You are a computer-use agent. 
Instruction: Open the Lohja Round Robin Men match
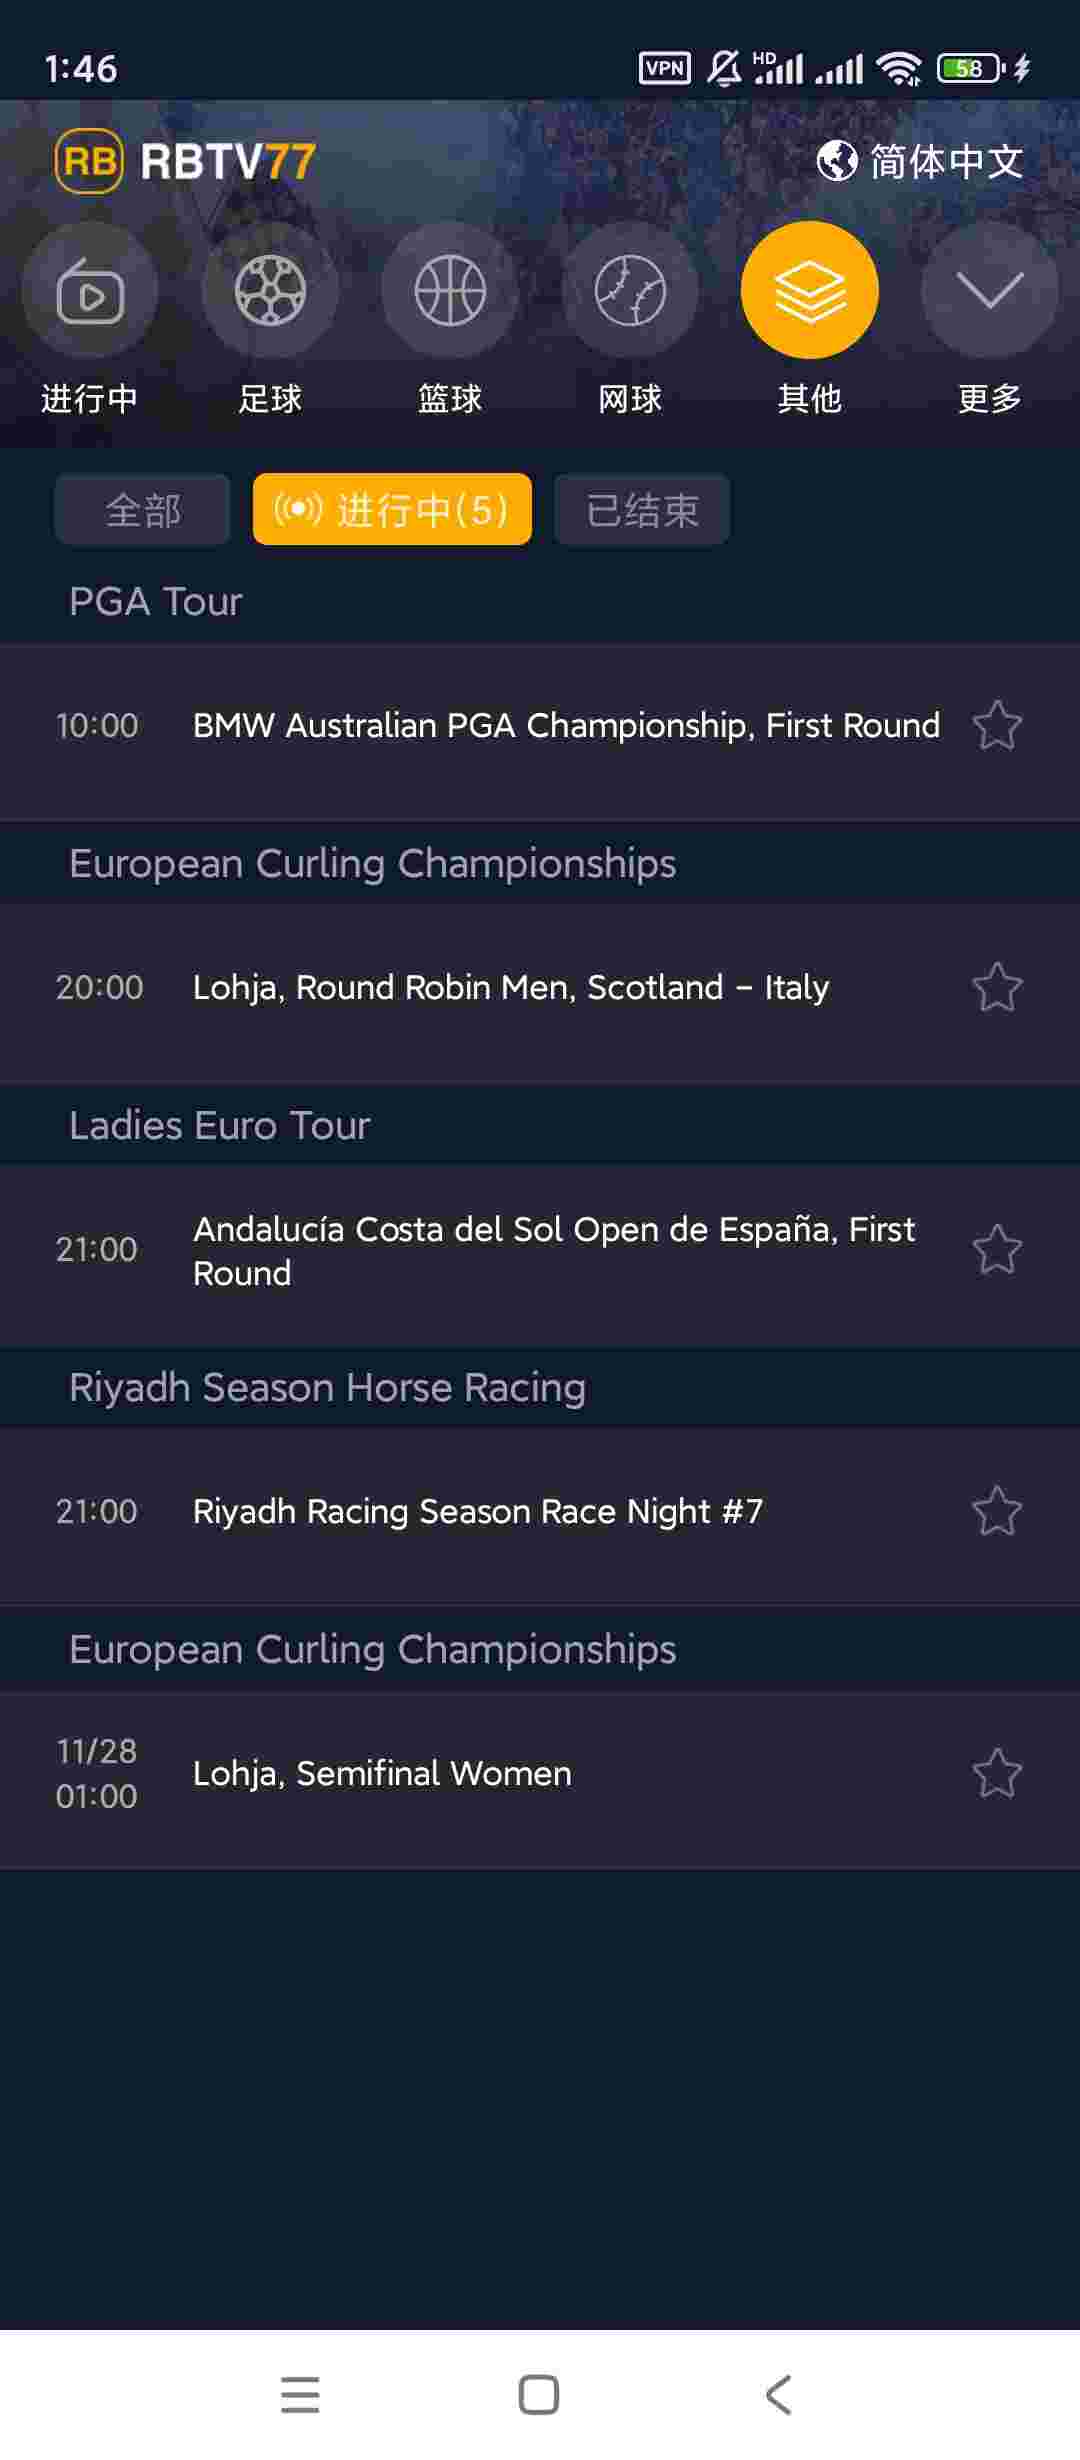510,988
